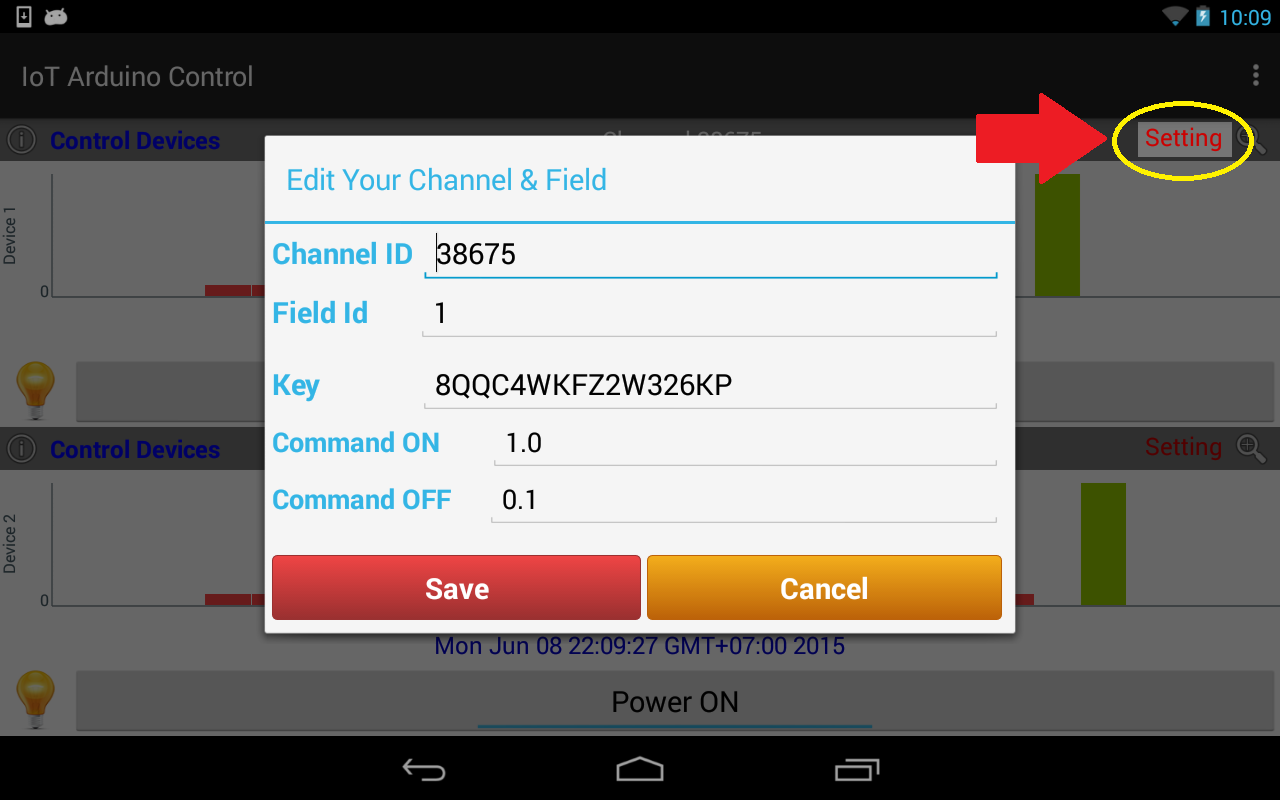
Task: Edit the Command ON value field
Action: [x=746, y=443]
